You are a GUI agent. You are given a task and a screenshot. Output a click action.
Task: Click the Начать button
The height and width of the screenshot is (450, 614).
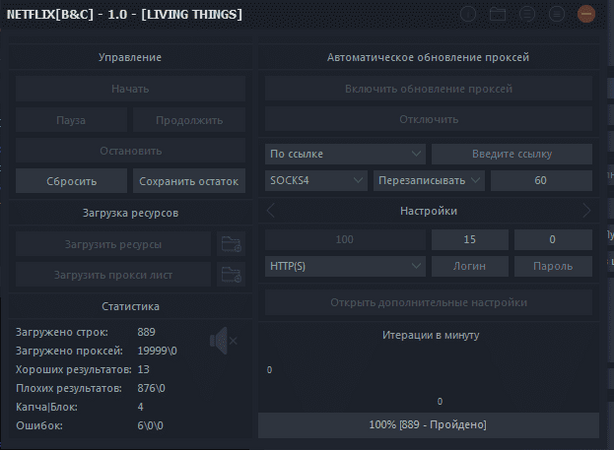tap(130, 89)
